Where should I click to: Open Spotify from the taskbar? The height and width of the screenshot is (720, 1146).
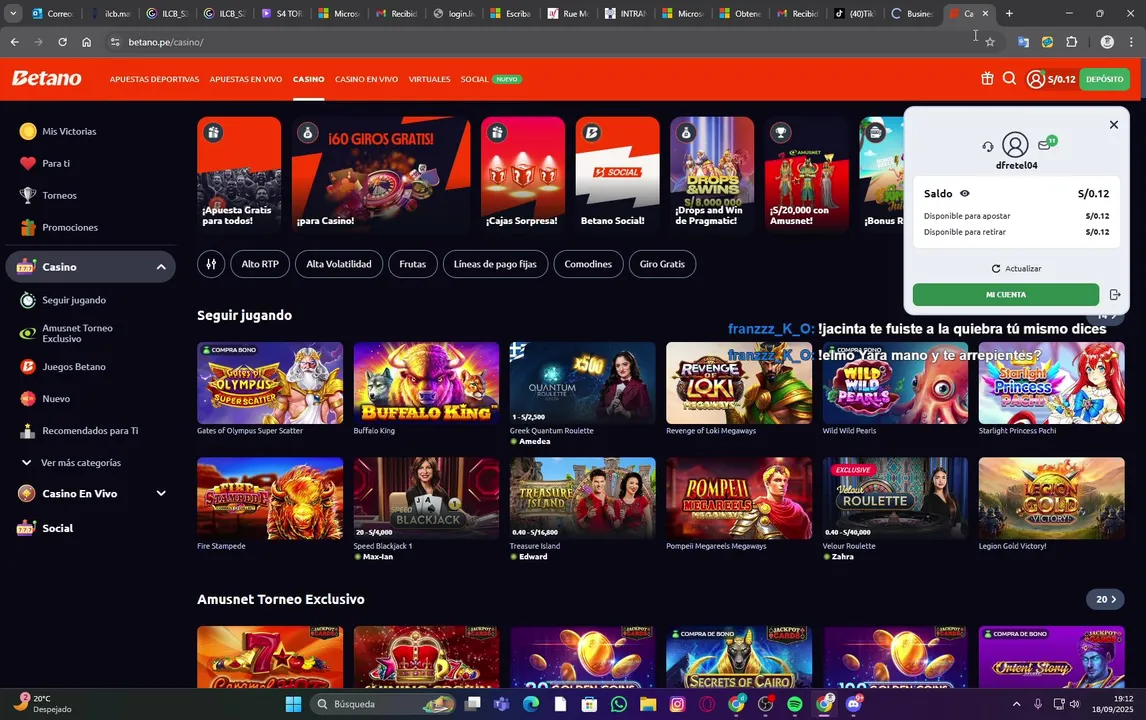click(794, 704)
